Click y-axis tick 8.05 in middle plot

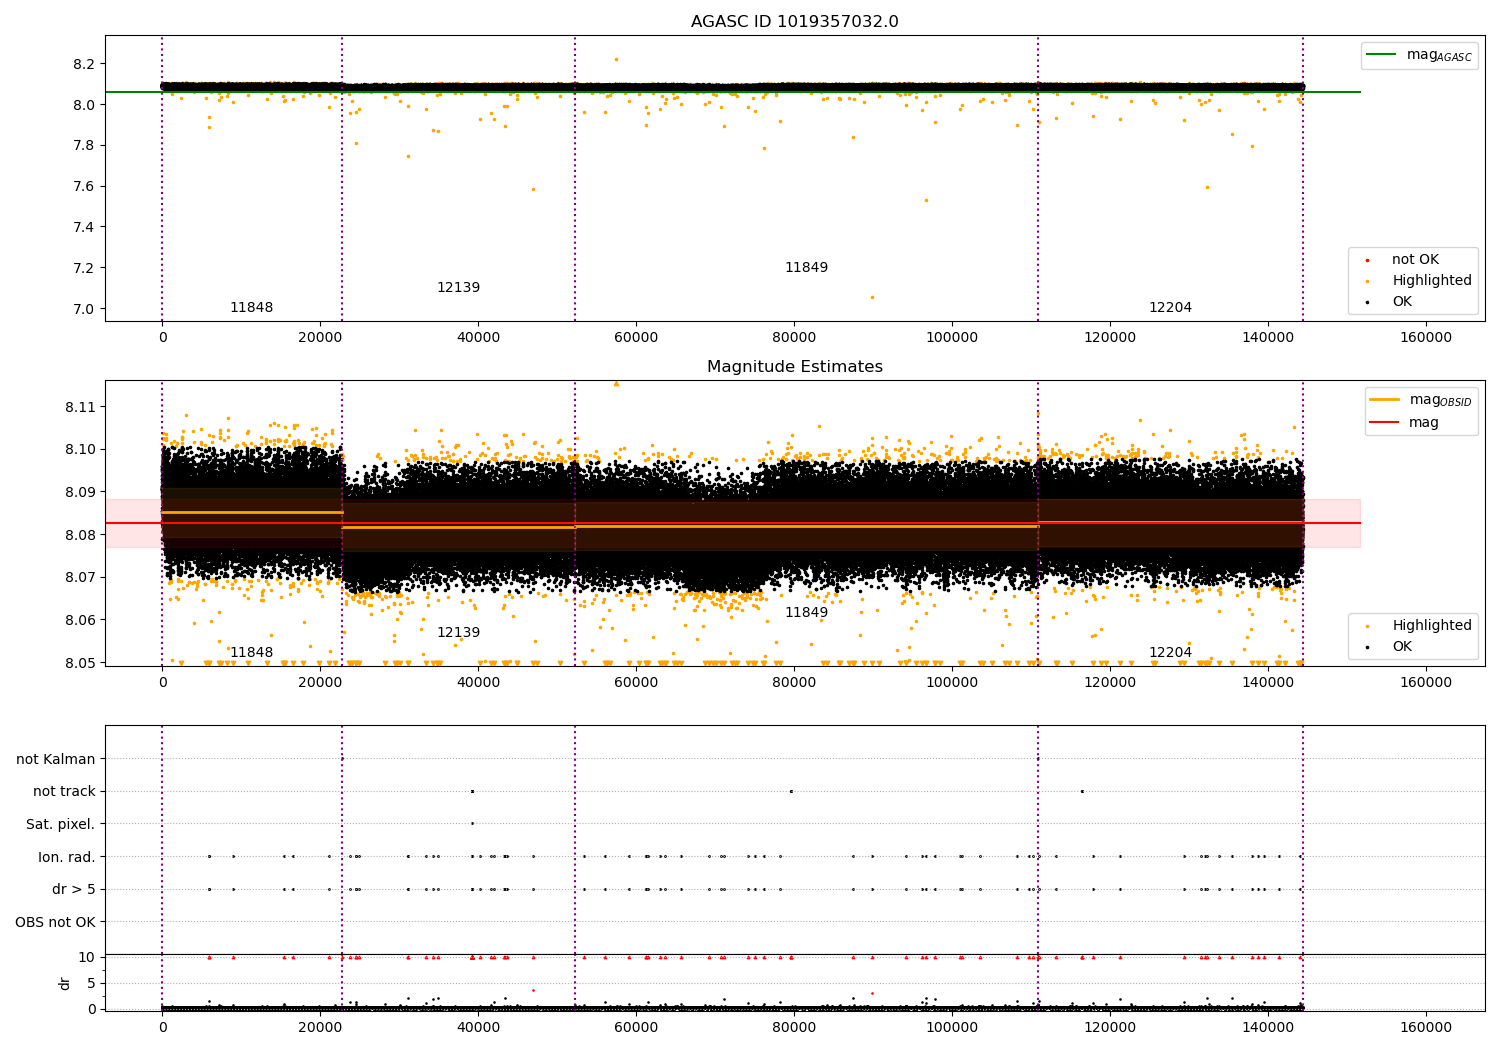coord(80,663)
